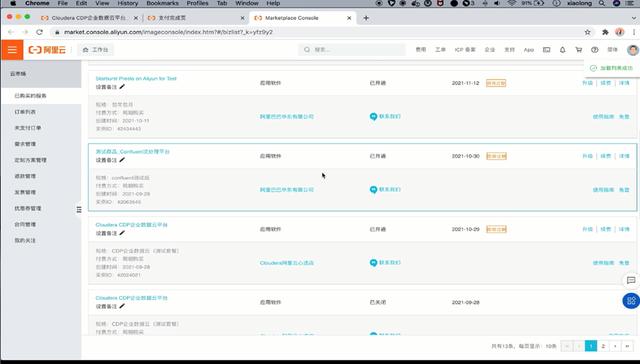Viewport: 640px width, 364px height.
Task: Click the Alibaba Cloud logo
Action: pos(47,50)
